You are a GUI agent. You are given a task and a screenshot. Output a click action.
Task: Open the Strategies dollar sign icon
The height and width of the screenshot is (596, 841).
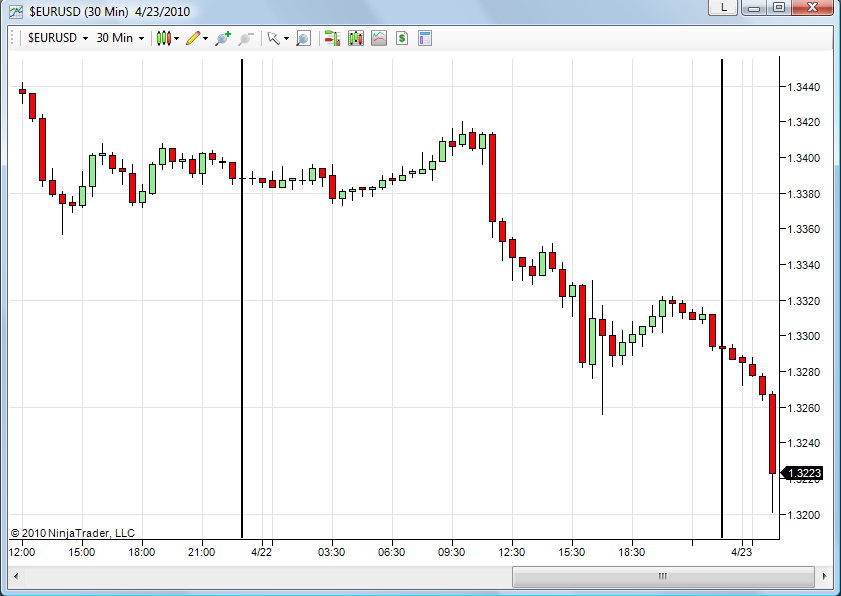pyautogui.click(x=402, y=38)
